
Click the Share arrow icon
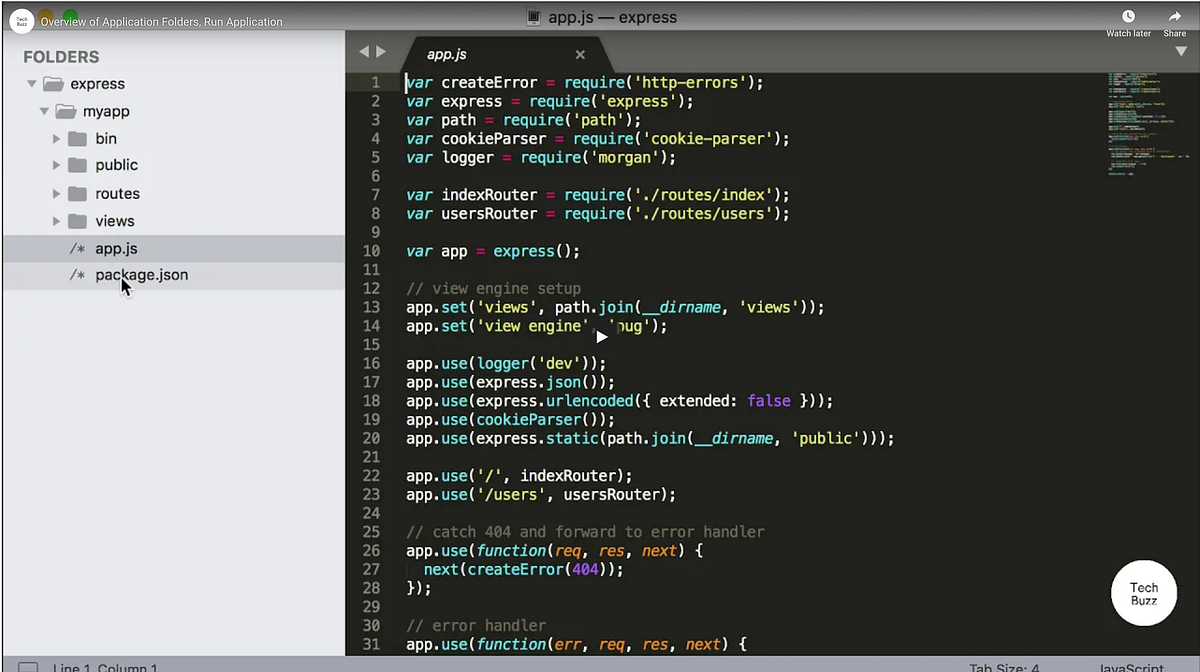(x=1175, y=17)
